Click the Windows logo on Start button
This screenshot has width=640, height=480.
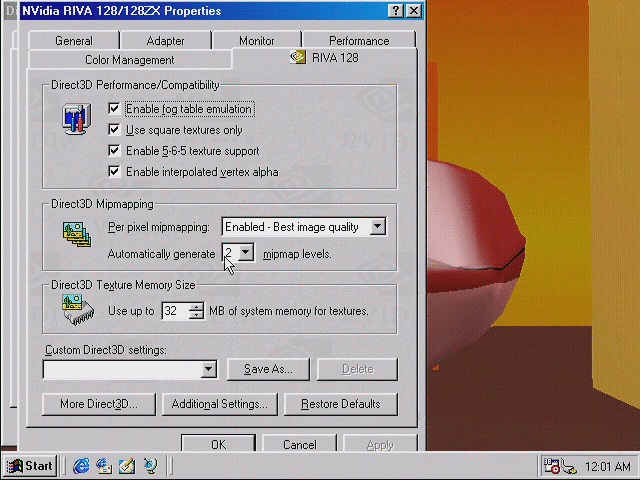(15, 466)
